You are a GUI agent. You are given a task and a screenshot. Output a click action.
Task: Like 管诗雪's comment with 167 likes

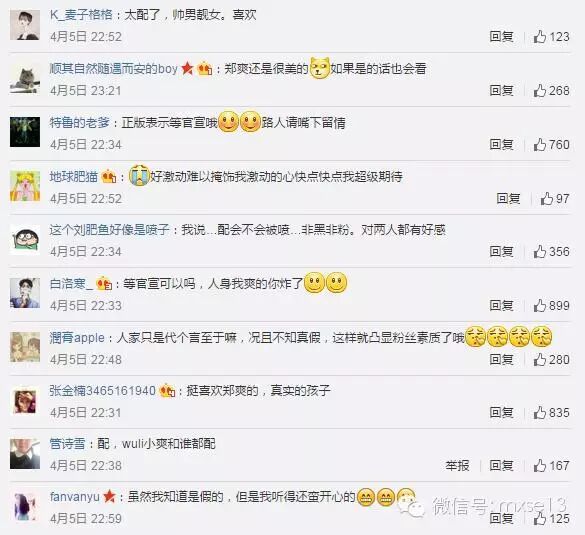pos(539,466)
